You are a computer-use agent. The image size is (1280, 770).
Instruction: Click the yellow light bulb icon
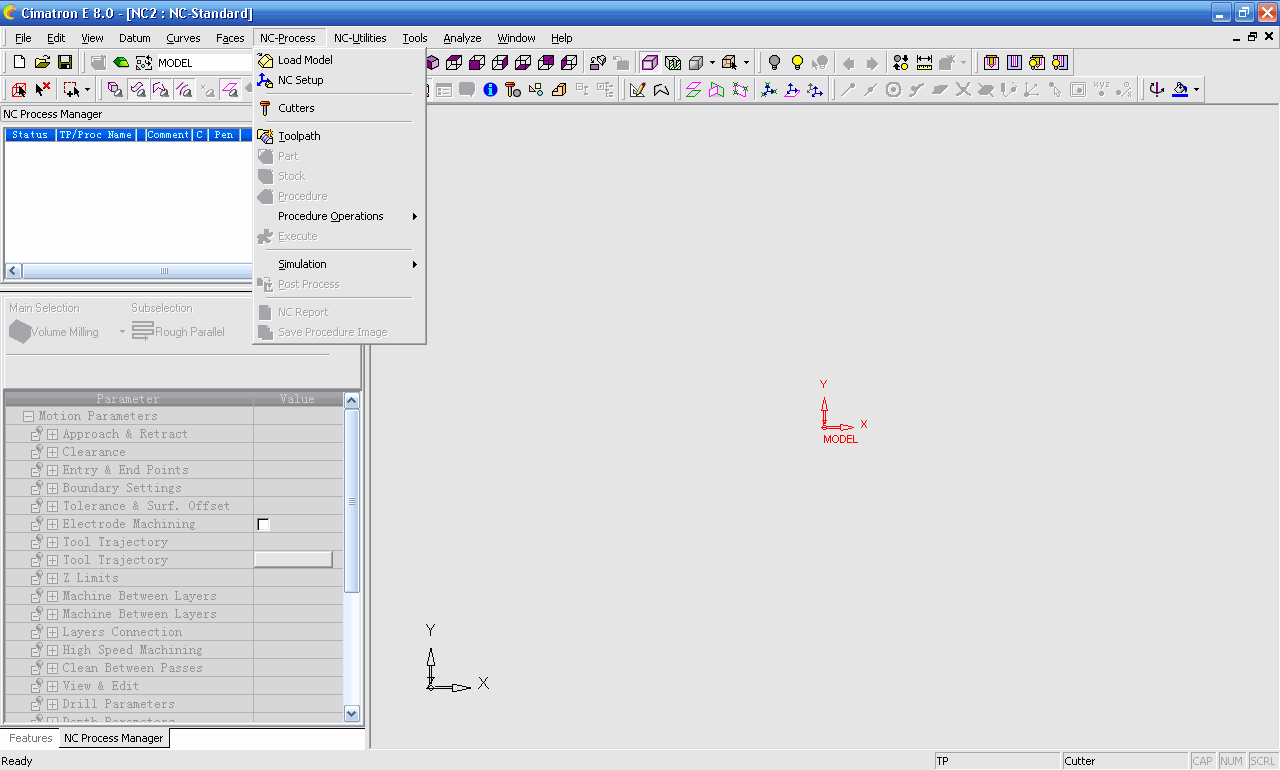797,62
